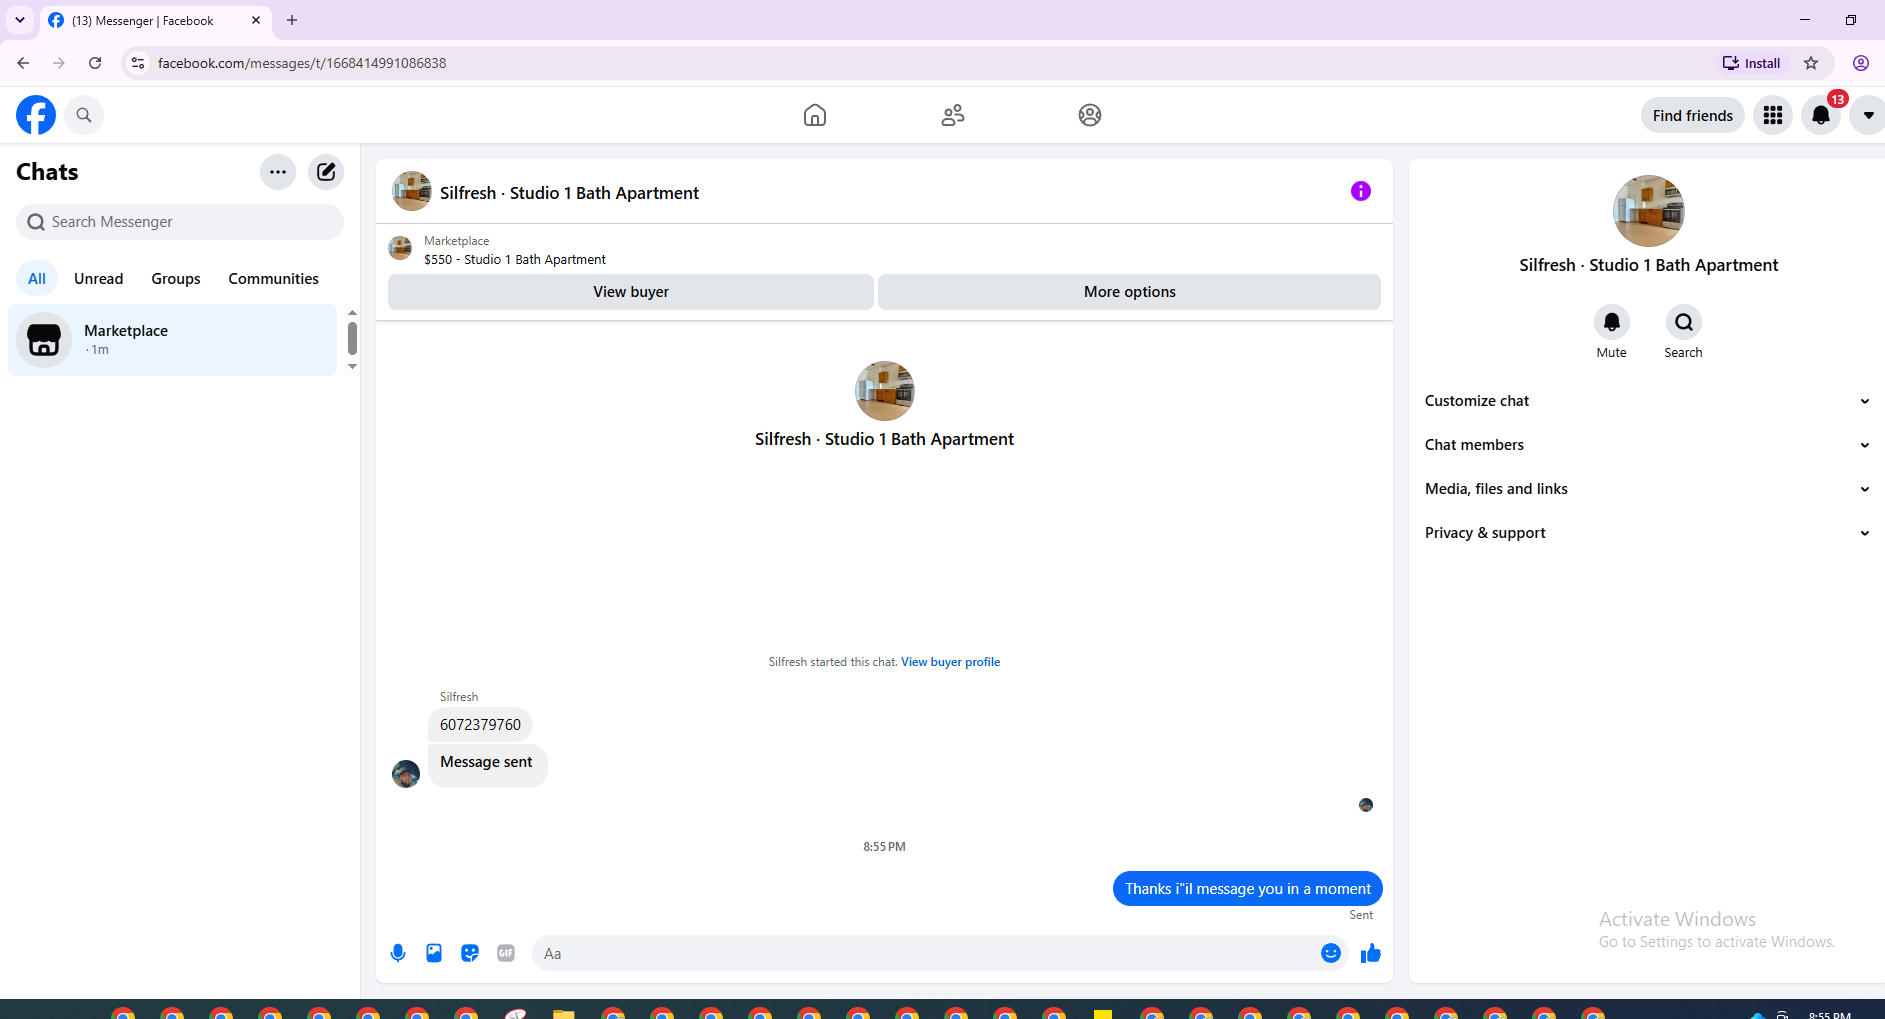
Task: Send a thumbs-up like
Action: click(1371, 953)
